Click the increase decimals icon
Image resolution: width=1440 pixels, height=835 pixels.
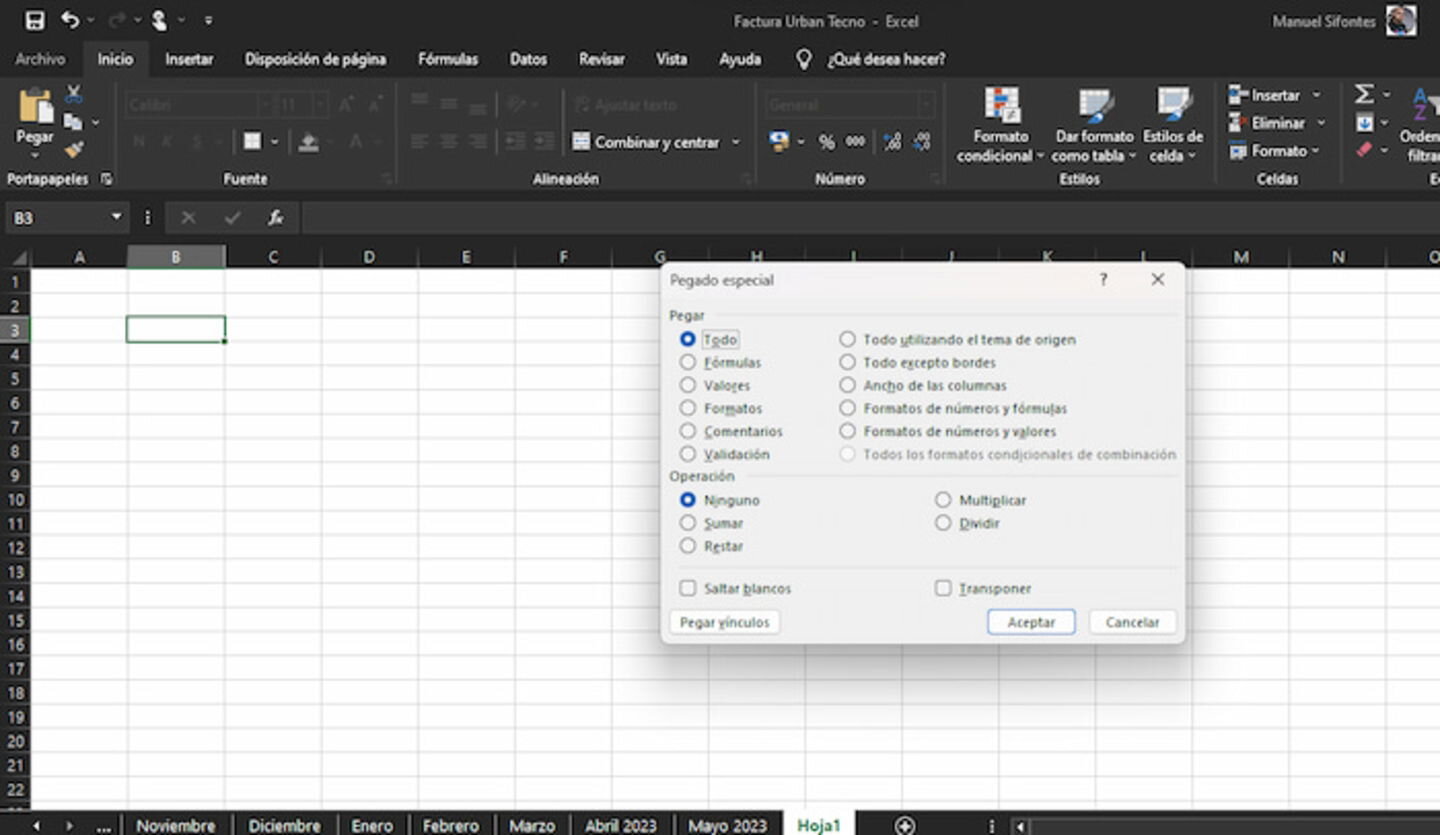coord(893,142)
